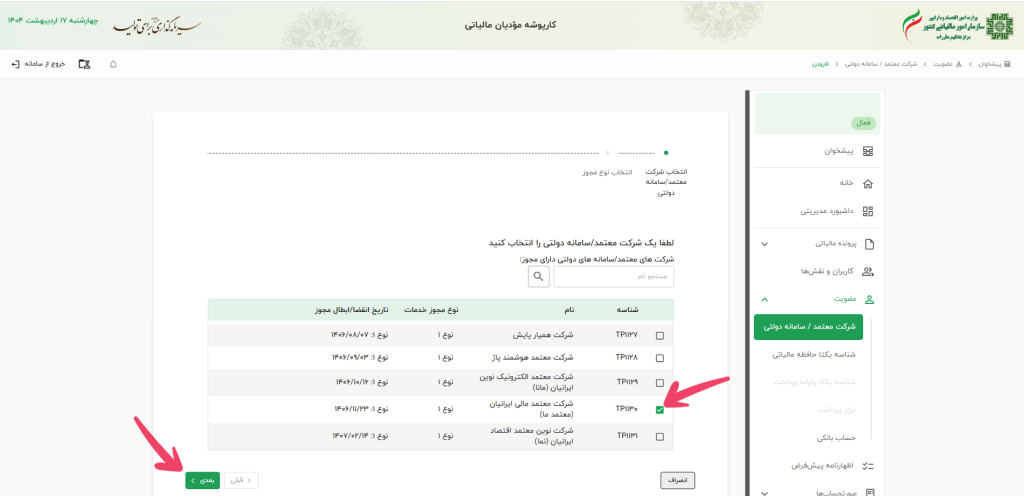Expand the پرونده مالیاتی sidebar section
The width and height of the screenshot is (1024, 496).
point(765,244)
